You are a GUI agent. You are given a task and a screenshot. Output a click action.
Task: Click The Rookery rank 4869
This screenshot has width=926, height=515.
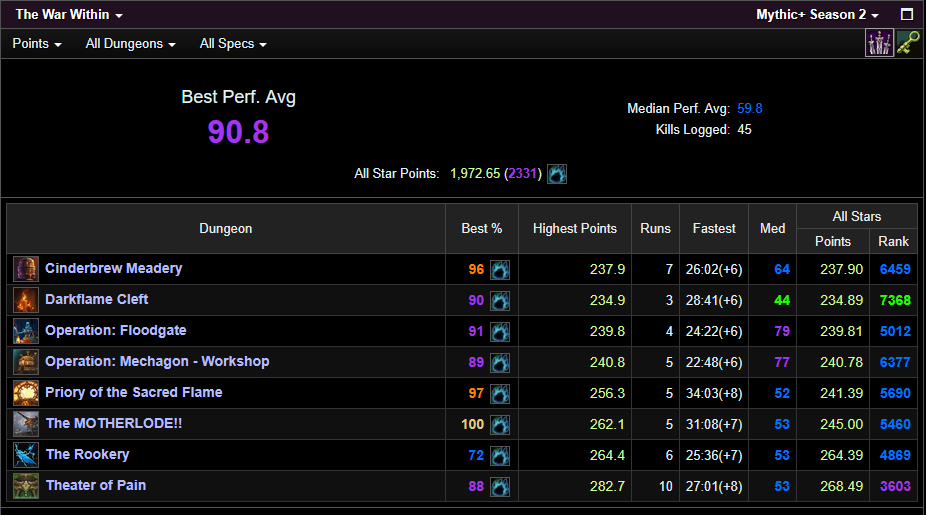coord(895,455)
